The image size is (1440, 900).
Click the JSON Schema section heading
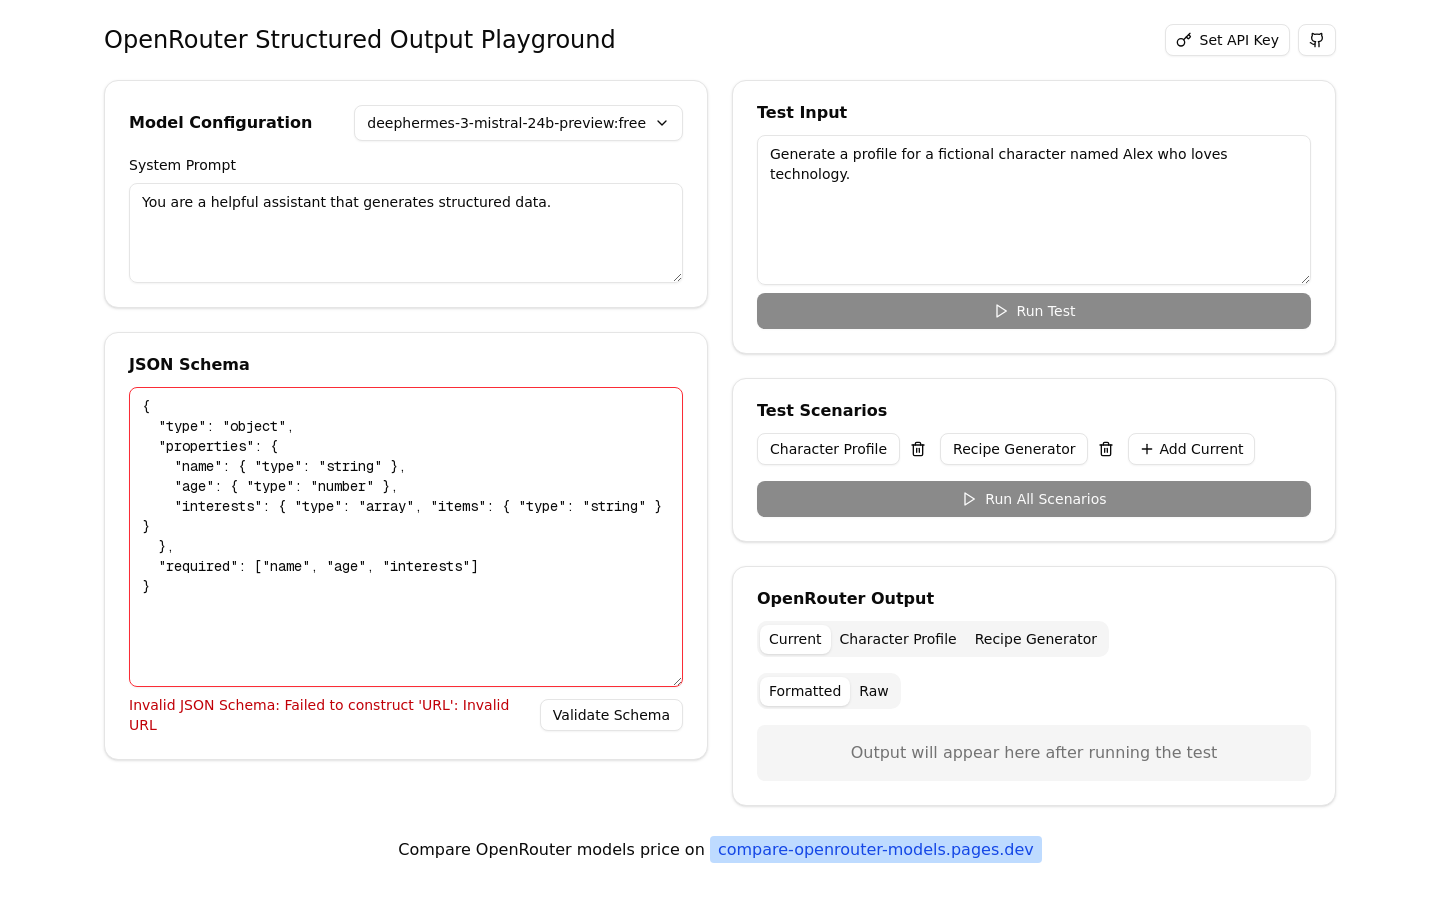189,365
